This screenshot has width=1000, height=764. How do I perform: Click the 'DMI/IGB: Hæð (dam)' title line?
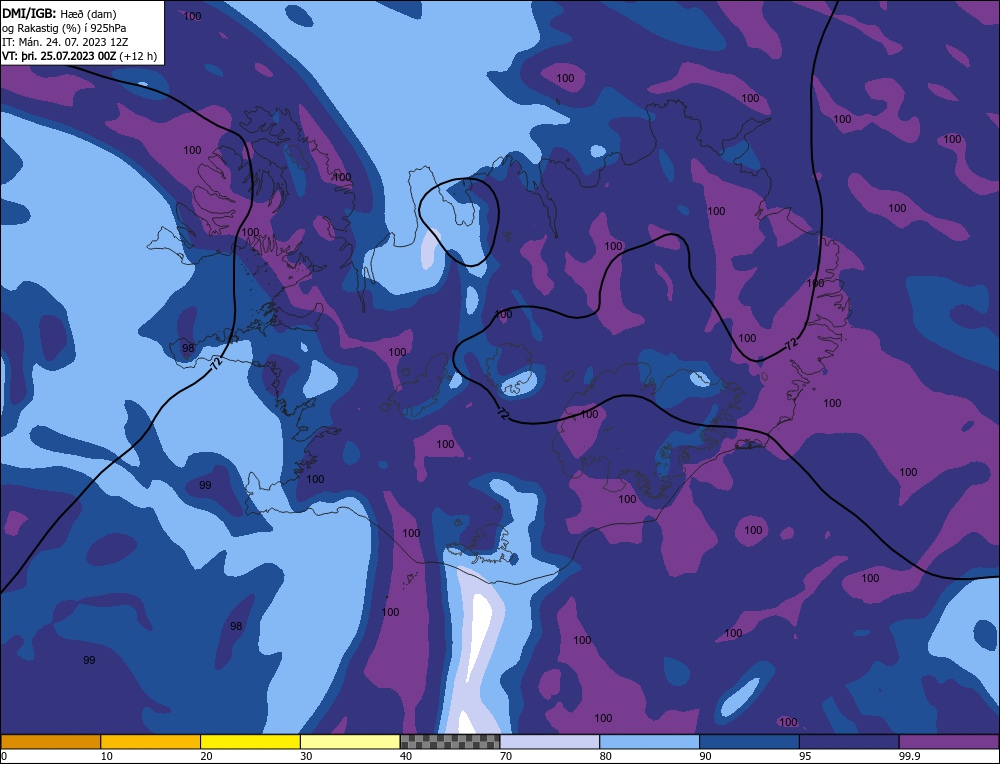[59, 13]
